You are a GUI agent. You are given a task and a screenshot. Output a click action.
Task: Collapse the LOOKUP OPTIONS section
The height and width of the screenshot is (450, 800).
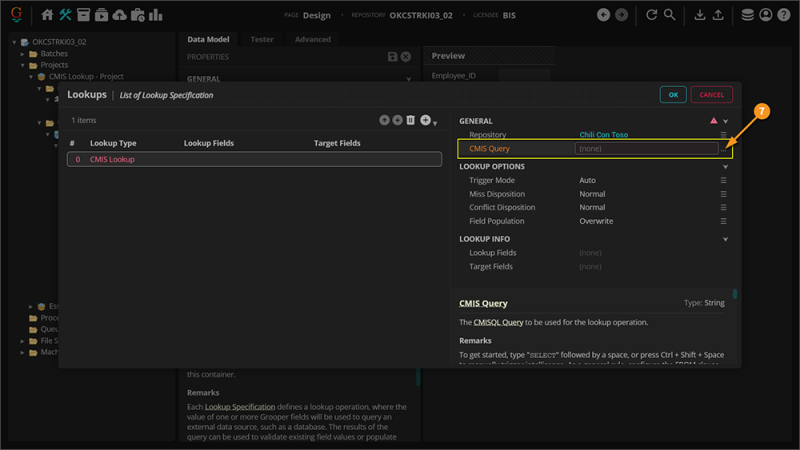725,167
